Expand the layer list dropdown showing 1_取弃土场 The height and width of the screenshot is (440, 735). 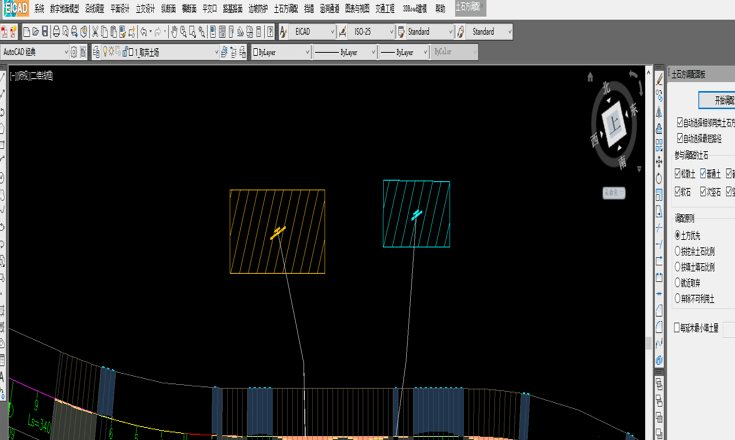(216, 52)
